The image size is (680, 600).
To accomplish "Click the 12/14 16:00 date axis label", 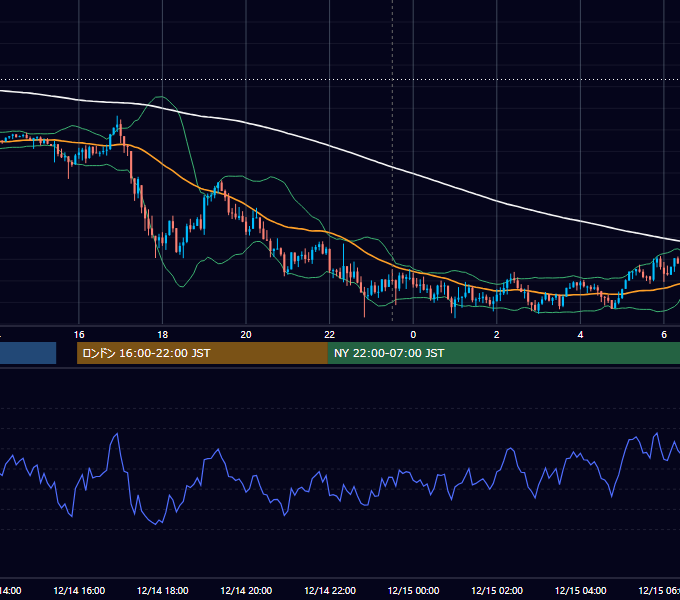I will [x=79, y=590].
